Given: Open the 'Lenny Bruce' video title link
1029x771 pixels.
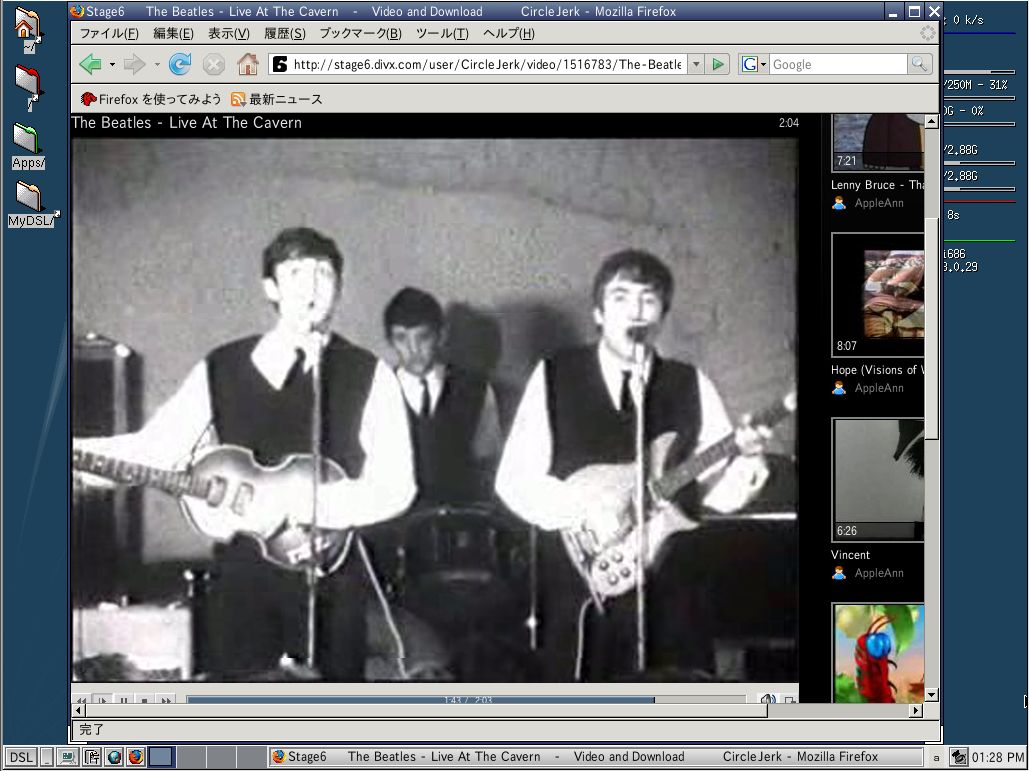Looking at the screenshot, I should tap(877, 184).
